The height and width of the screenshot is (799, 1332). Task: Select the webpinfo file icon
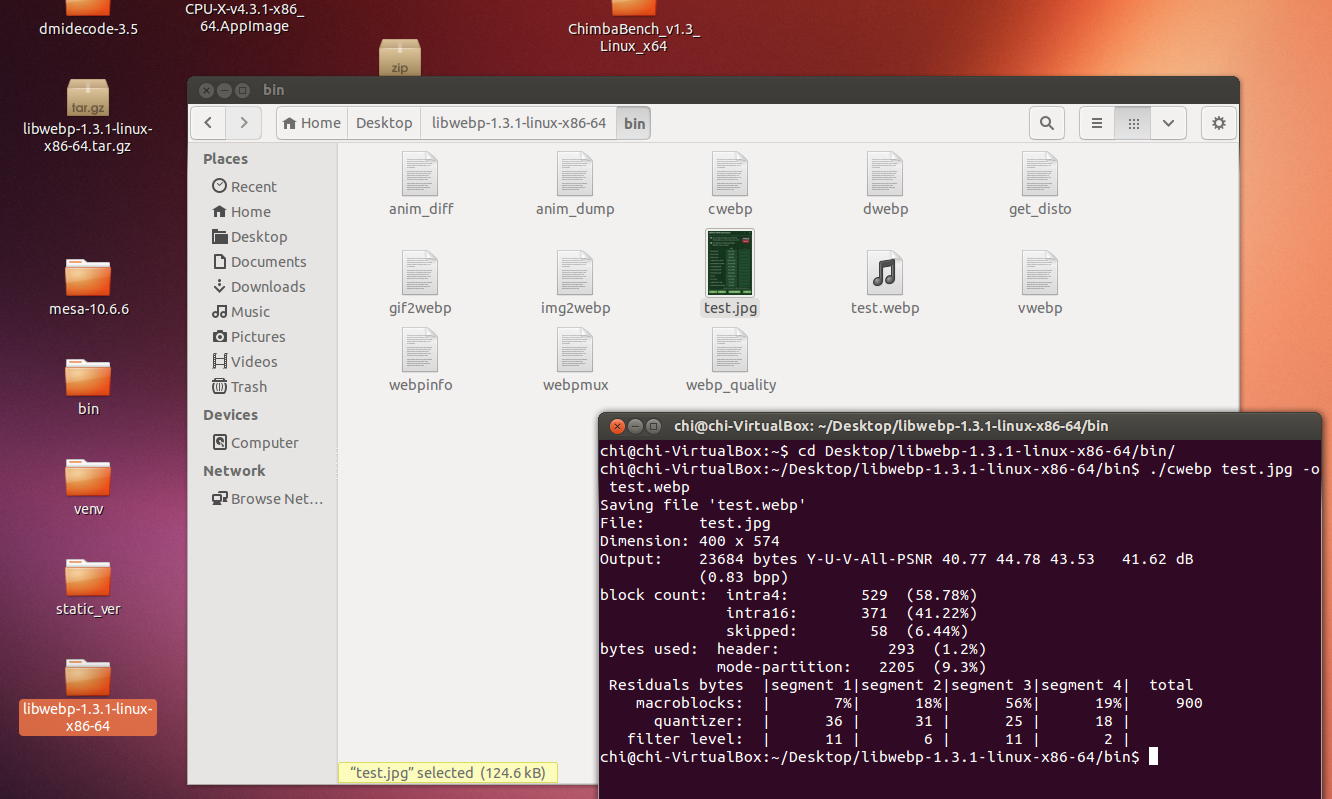(420, 350)
